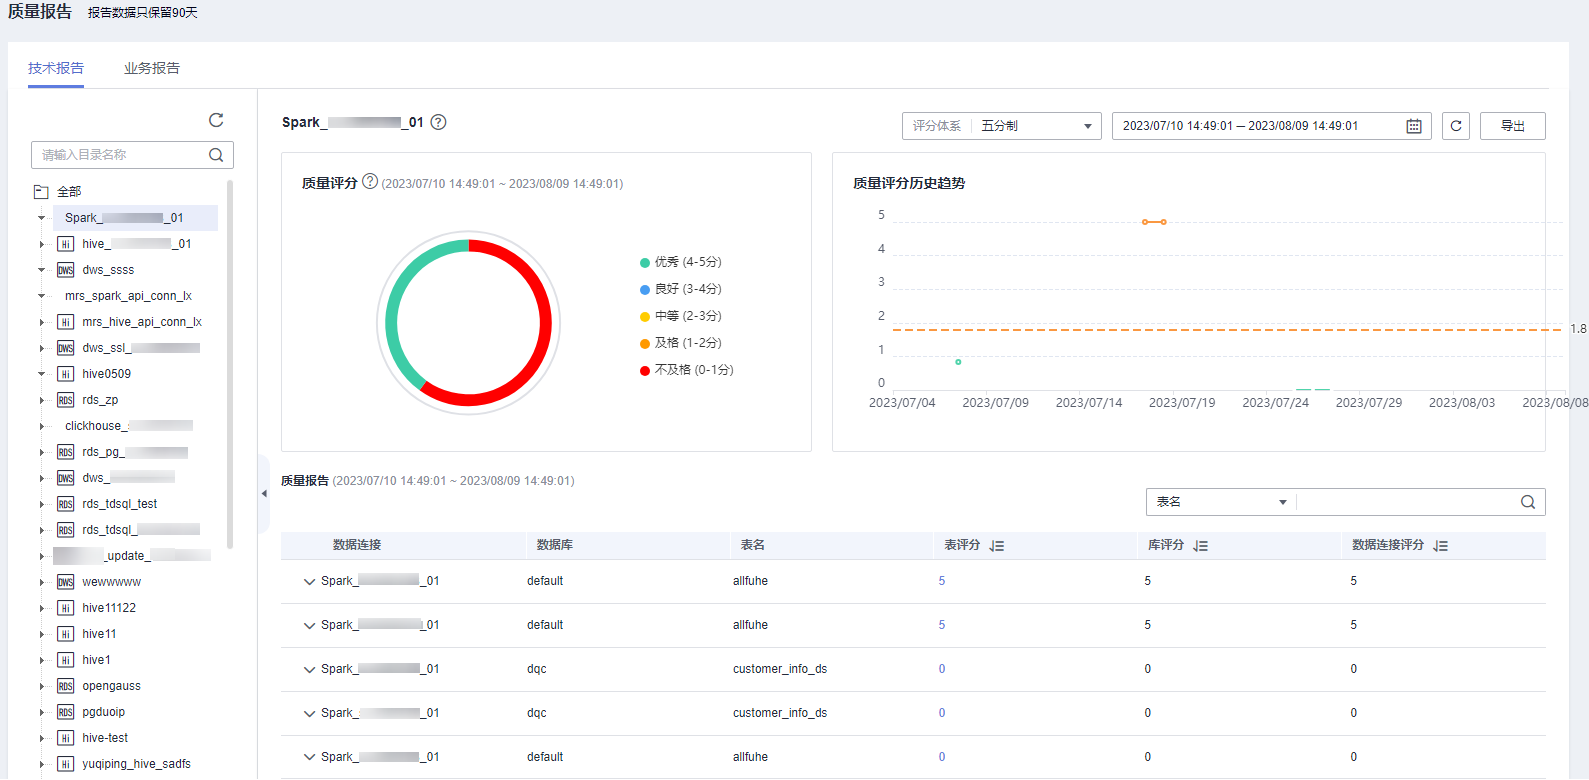Toggle 优秀 (4-5分) legend item
This screenshot has height=780, width=1589.
680,262
